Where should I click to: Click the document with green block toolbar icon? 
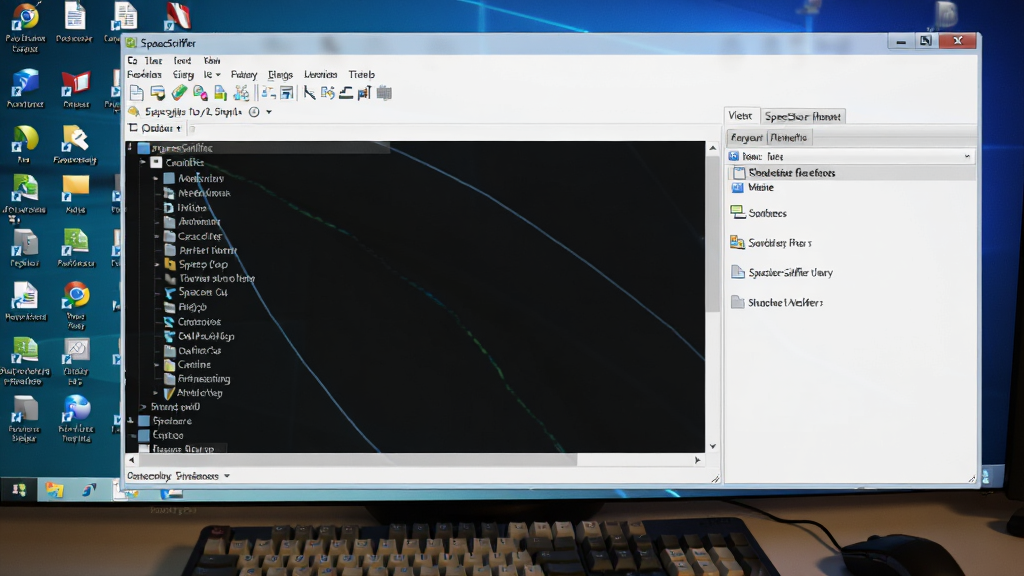(x=221, y=93)
